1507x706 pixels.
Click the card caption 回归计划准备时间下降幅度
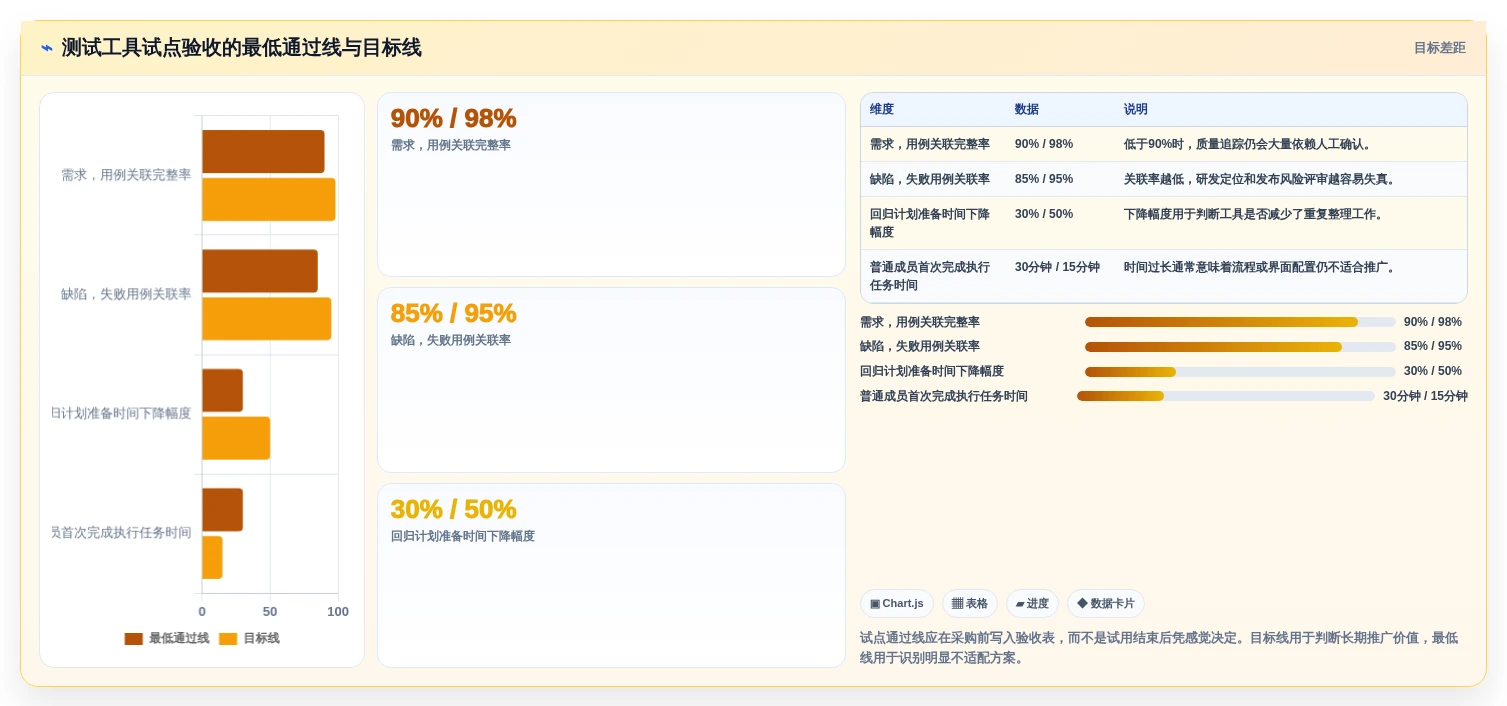click(x=463, y=536)
